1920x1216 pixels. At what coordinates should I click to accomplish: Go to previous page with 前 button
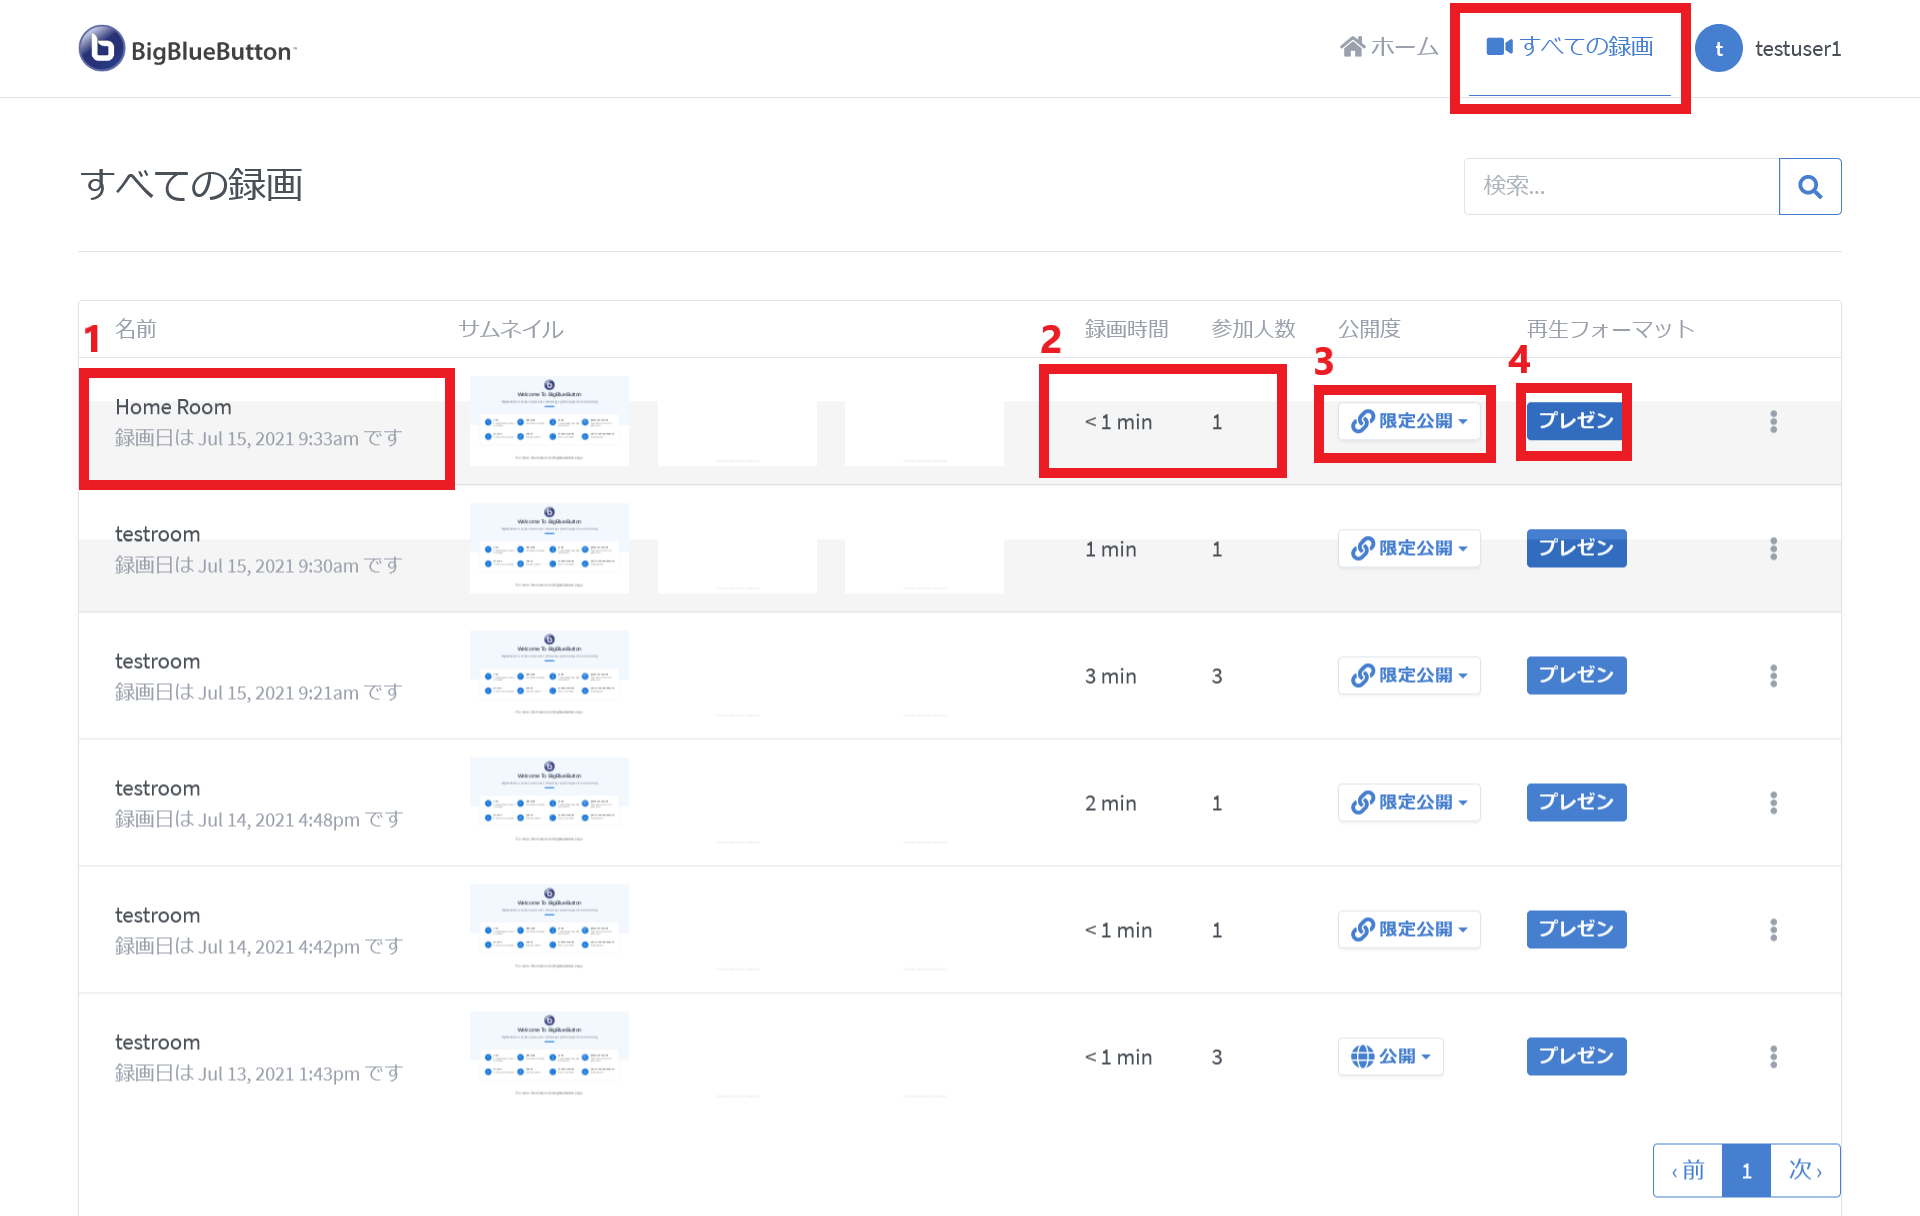click(1688, 1170)
